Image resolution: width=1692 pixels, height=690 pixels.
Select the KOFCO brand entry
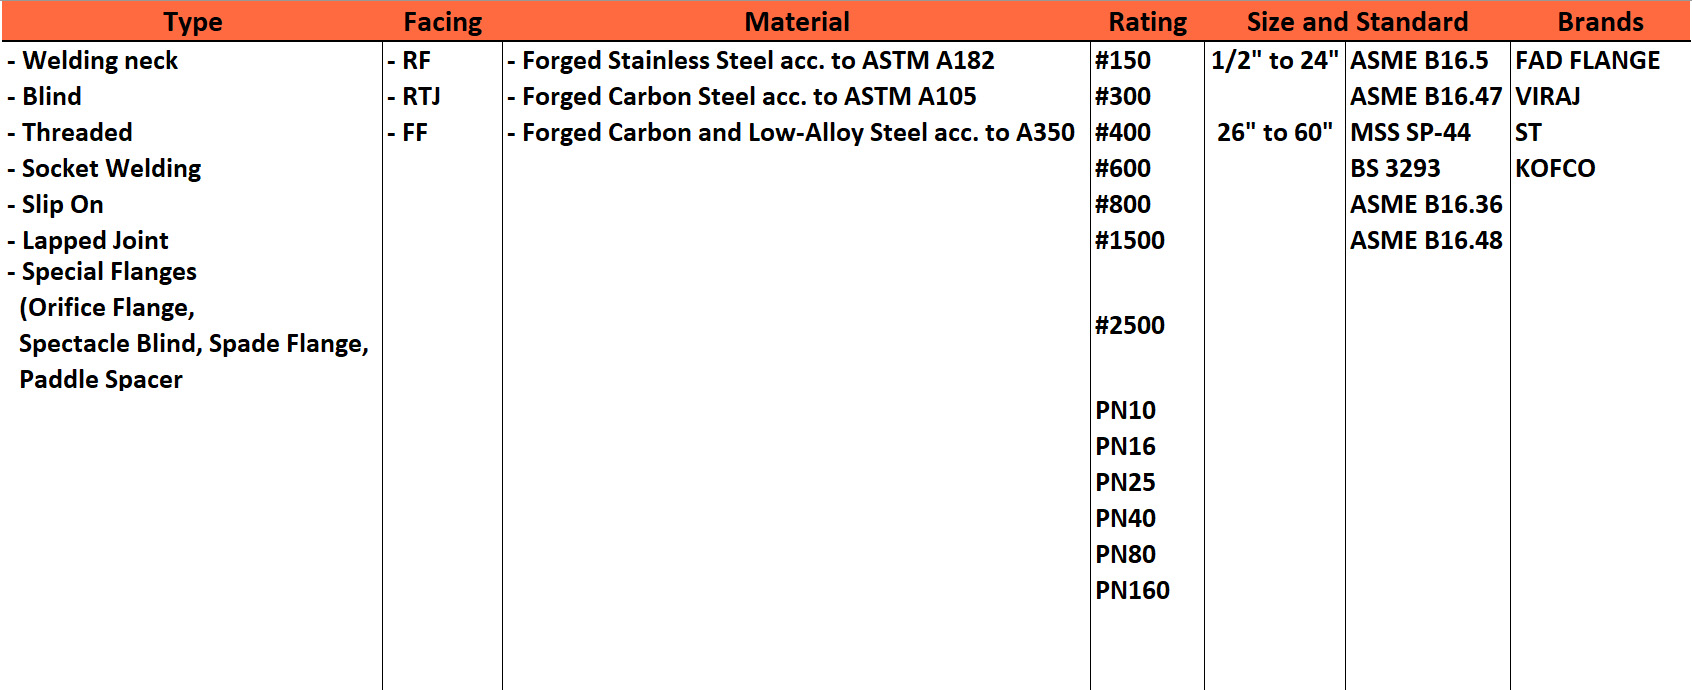(1555, 169)
